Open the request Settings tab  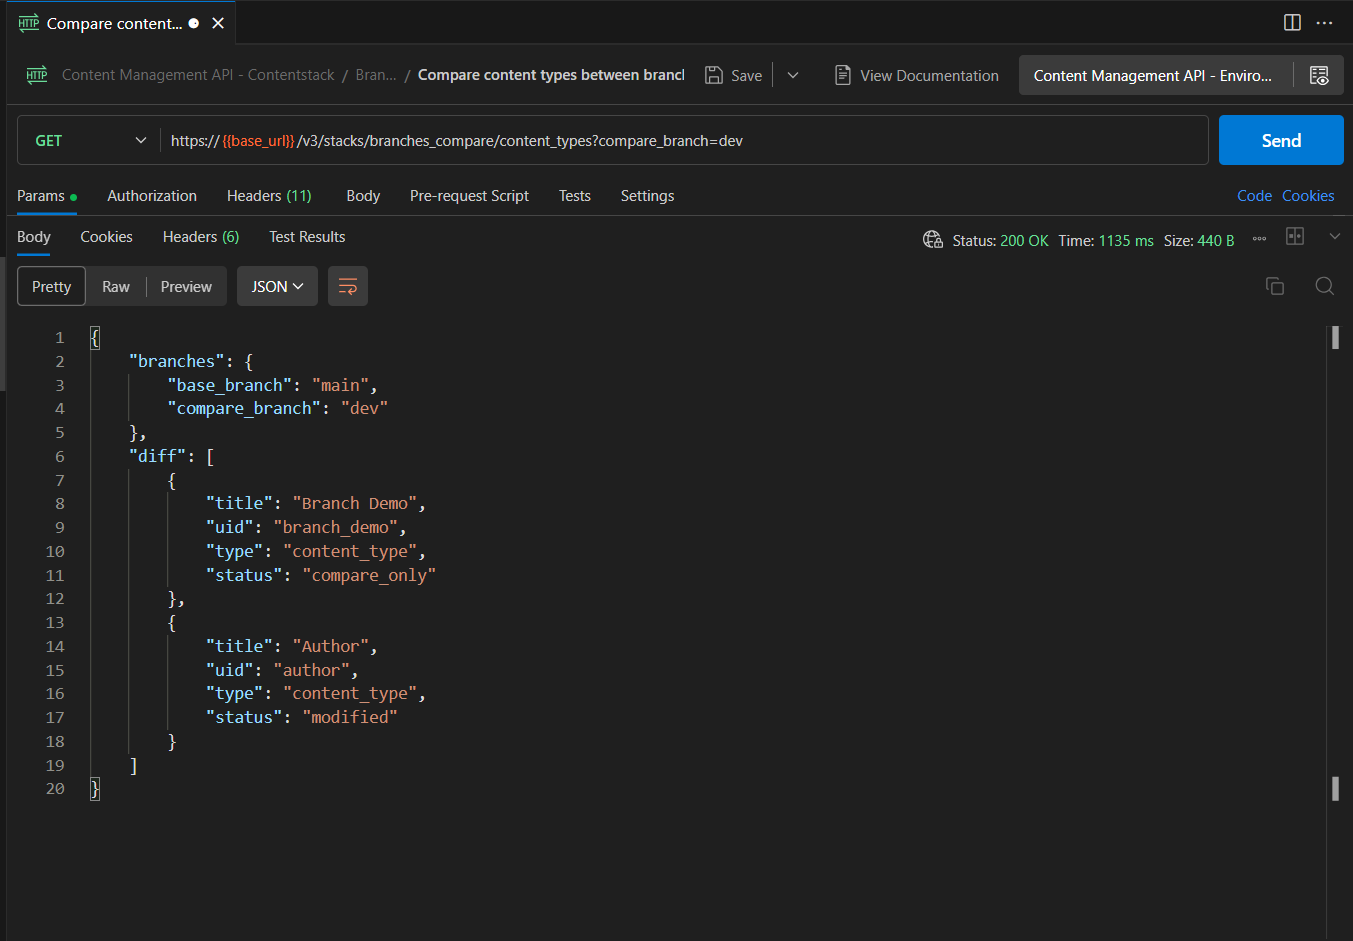(647, 196)
